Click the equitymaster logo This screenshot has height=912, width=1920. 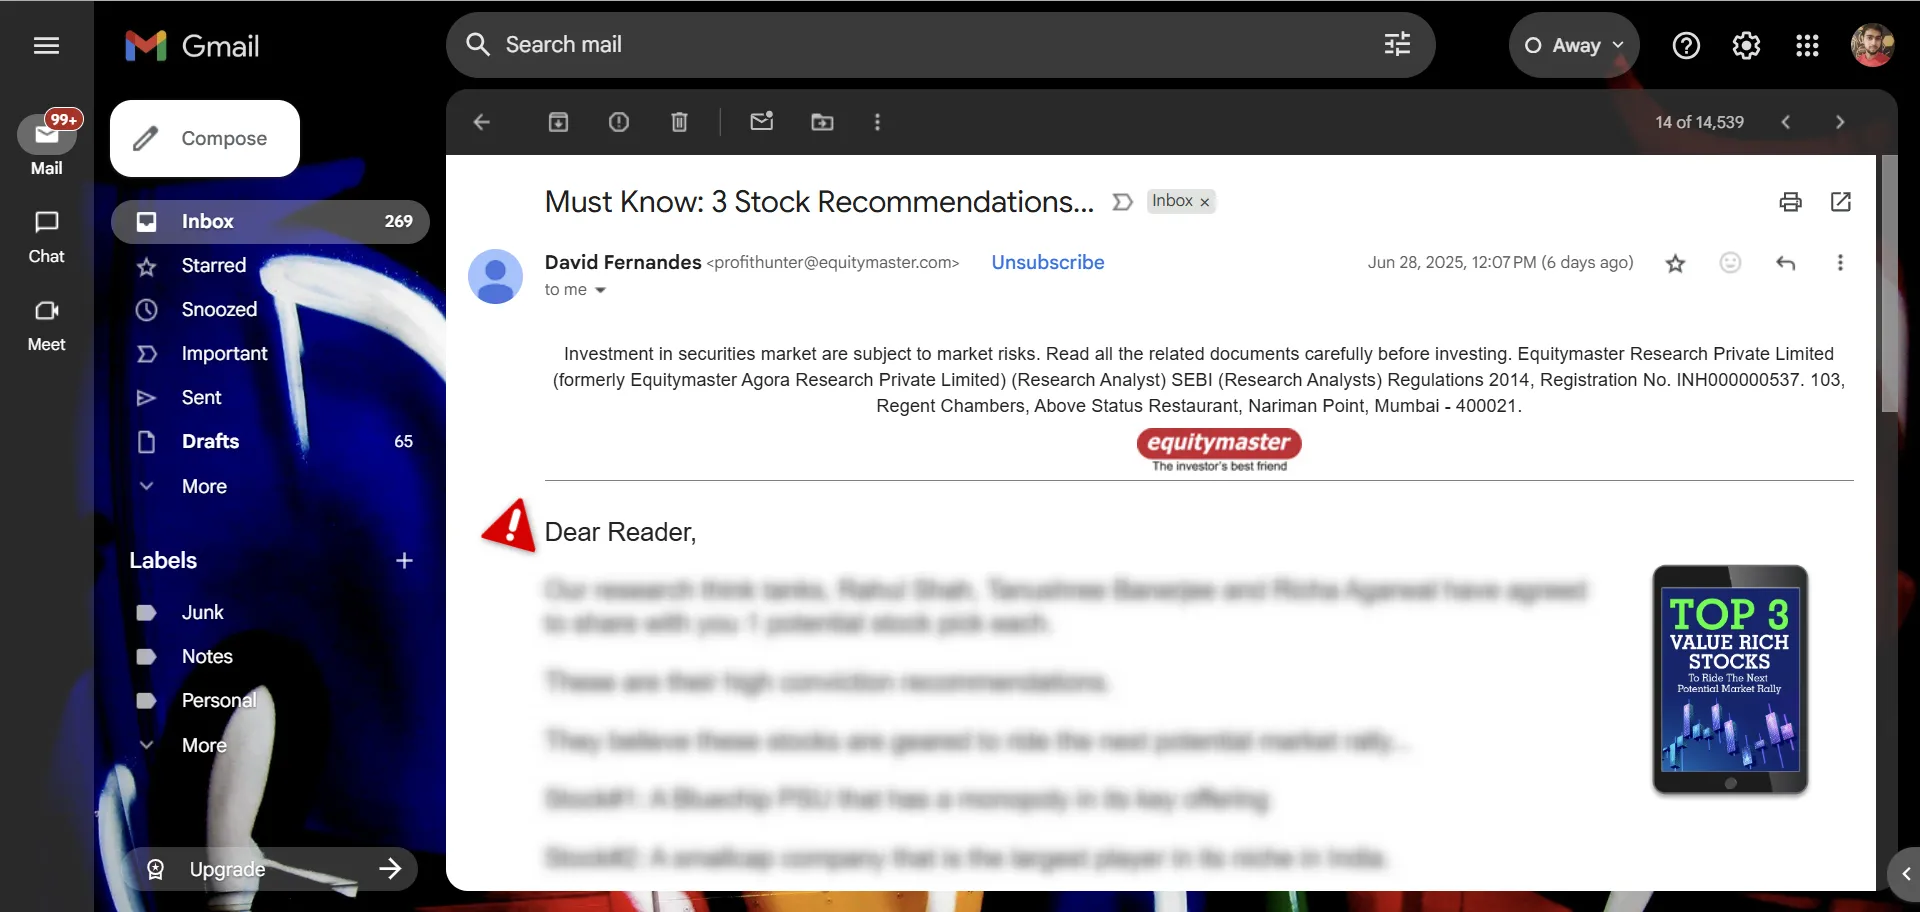(x=1219, y=450)
